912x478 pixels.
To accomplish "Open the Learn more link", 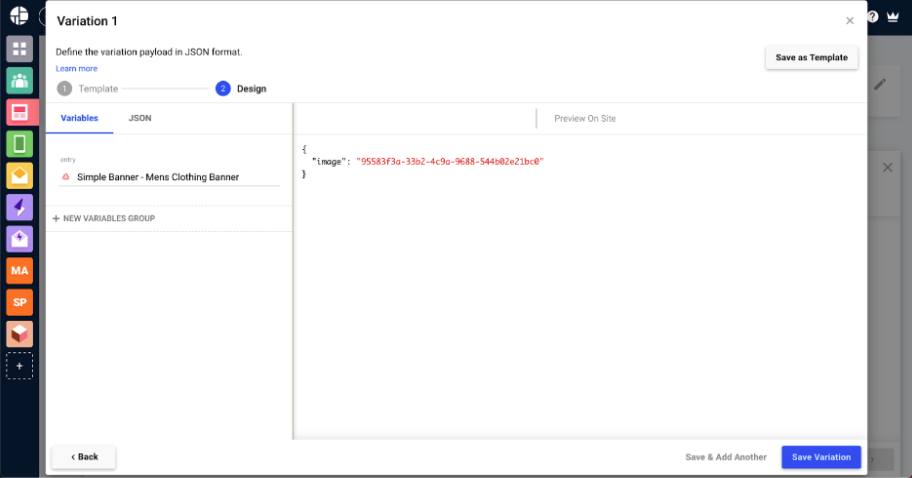I will [x=76, y=69].
